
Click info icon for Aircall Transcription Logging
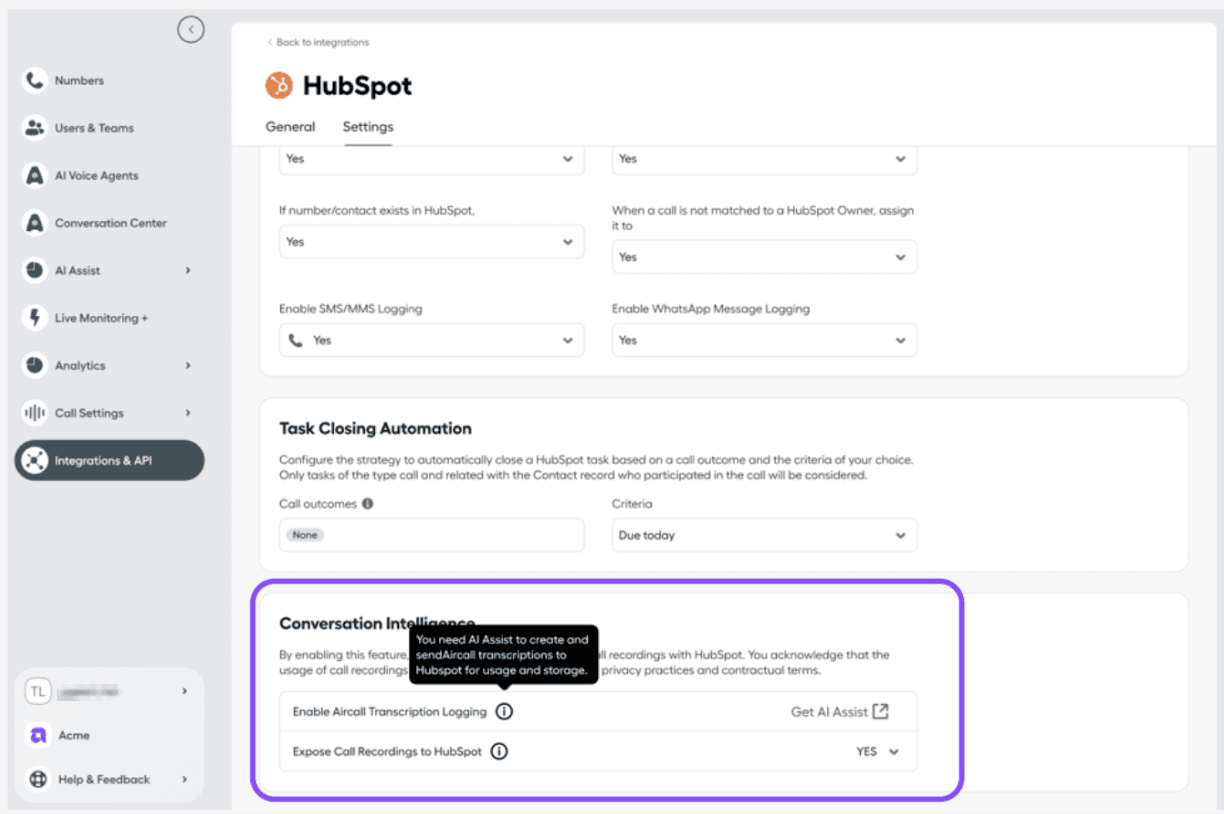point(504,712)
